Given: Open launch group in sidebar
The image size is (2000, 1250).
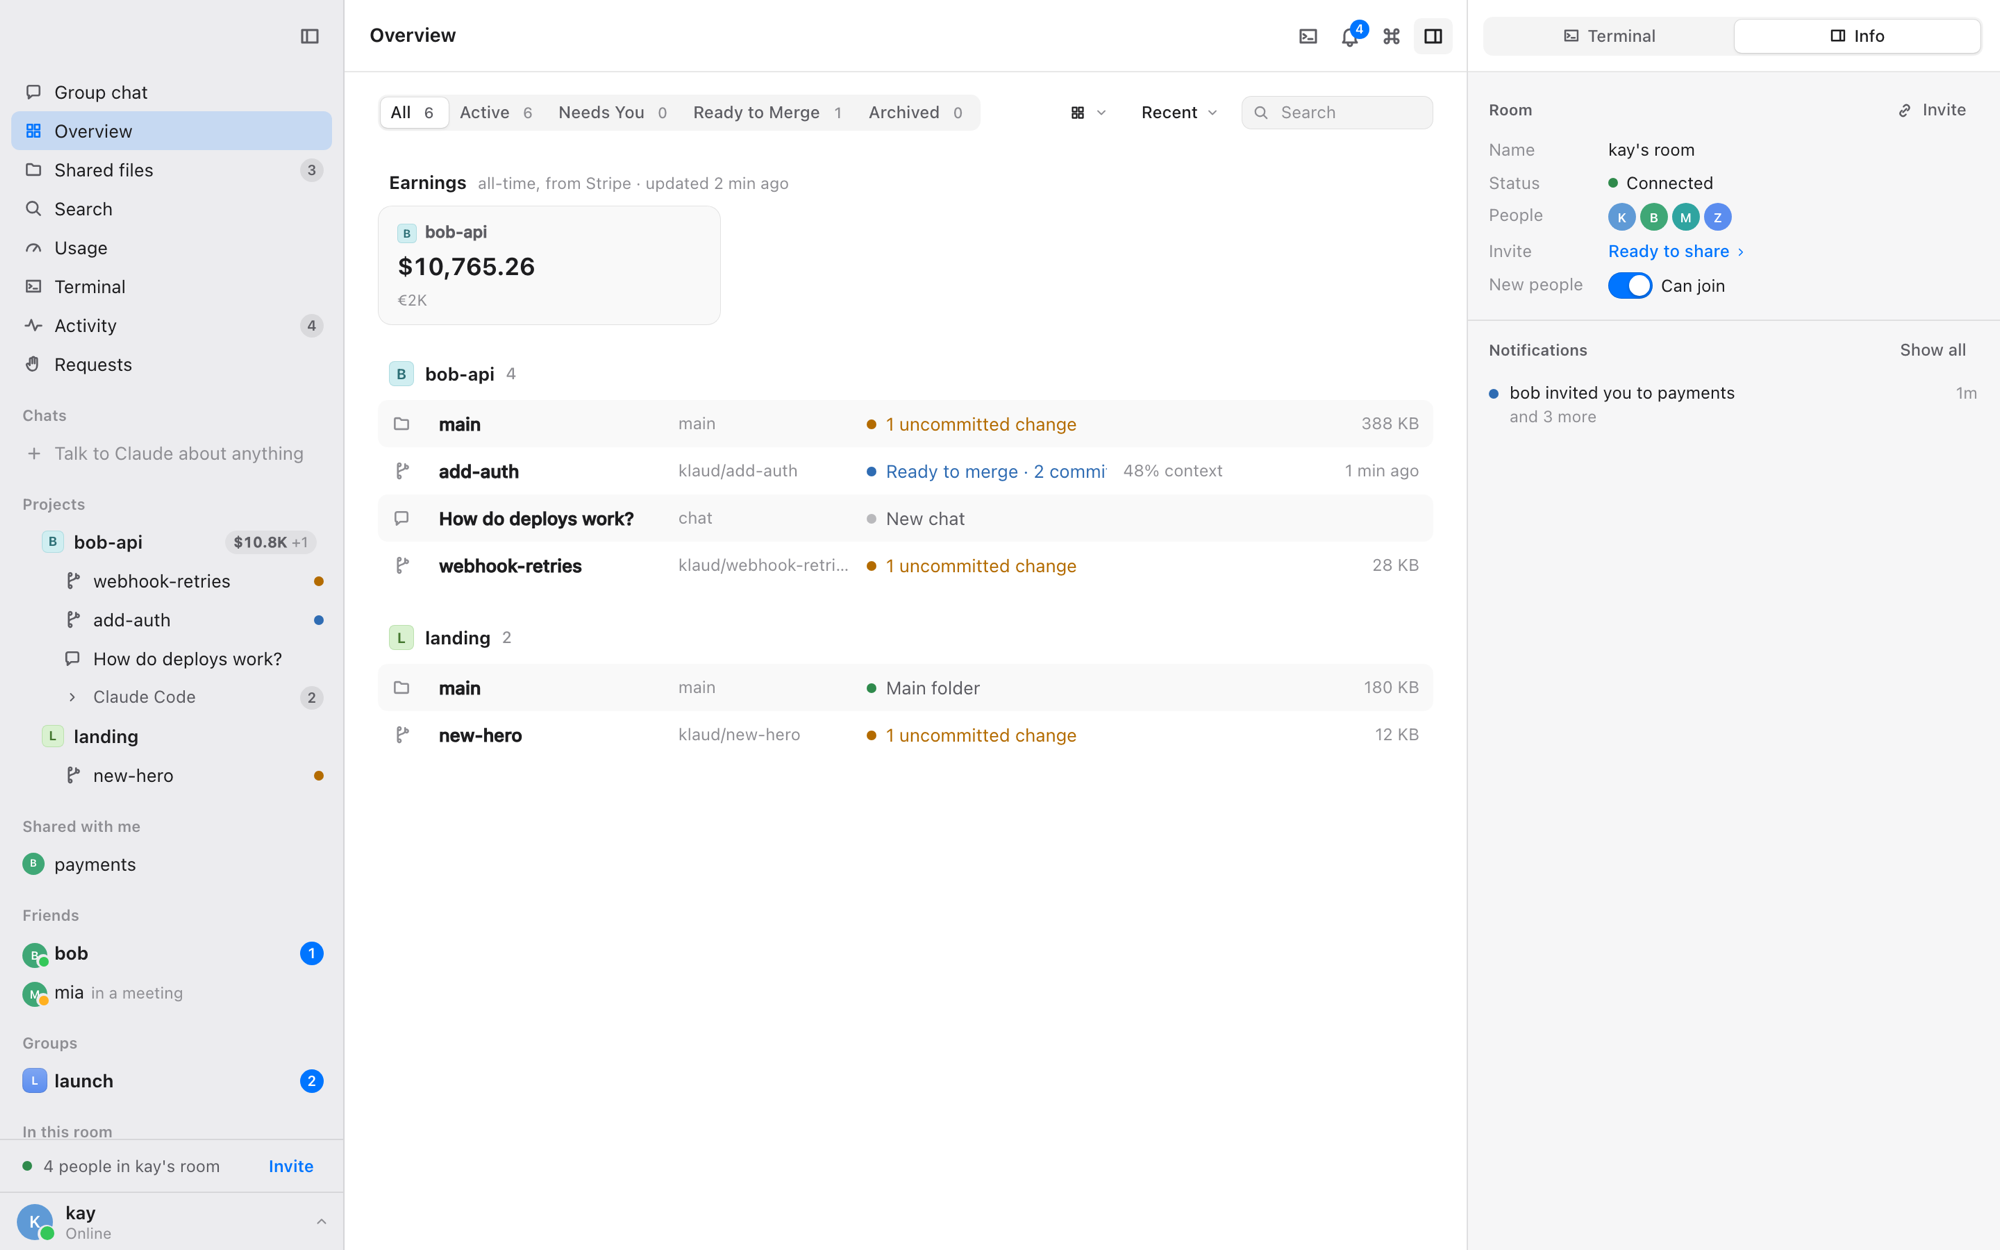Looking at the screenshot, I should (171, 1081).
